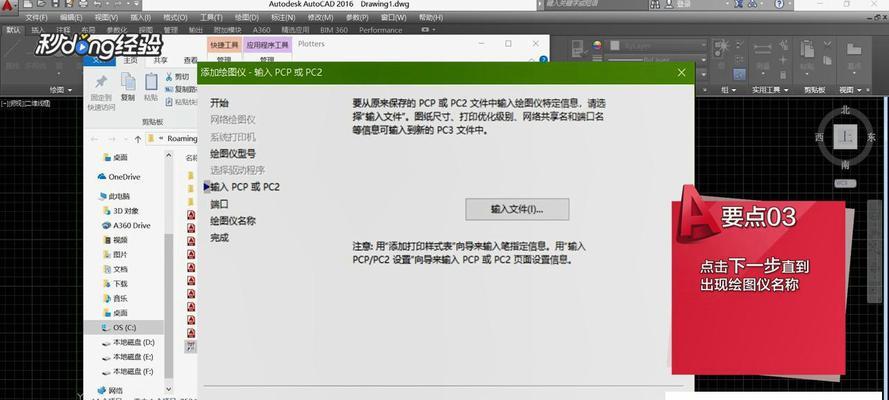Open the 工具(T) menu in AutoCAD
Viewport: 889px width, 400px height.
click(x=211, y=18)
